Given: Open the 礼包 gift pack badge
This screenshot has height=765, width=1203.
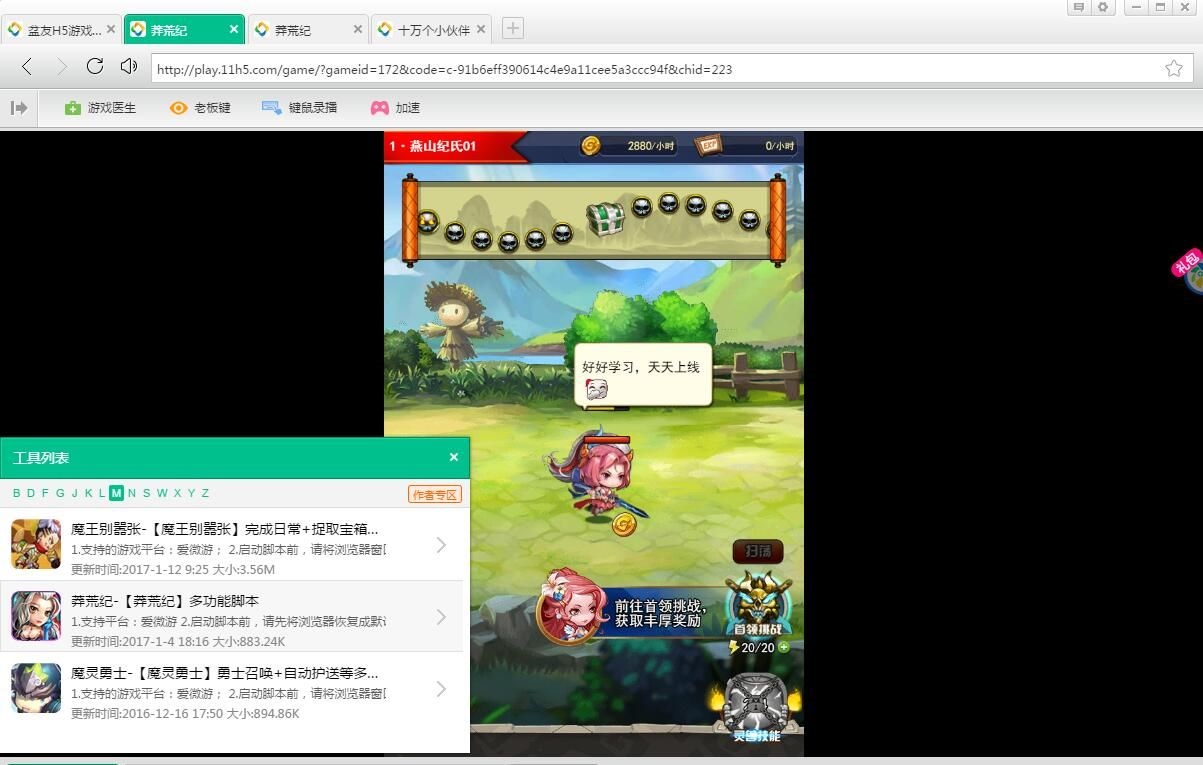Looking at the screenshot, I should pyautogui.click(x=1188, y=270).
